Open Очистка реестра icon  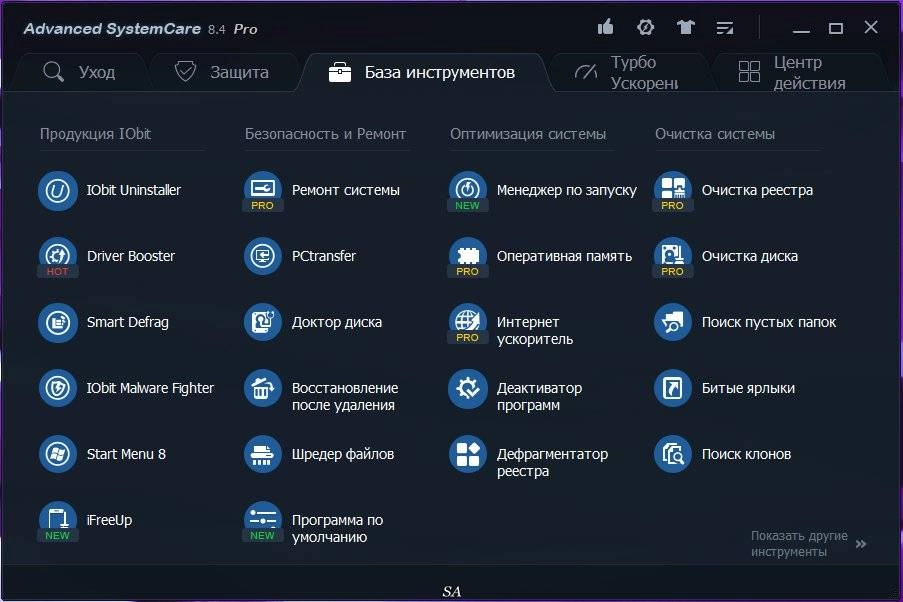(673, 191)
